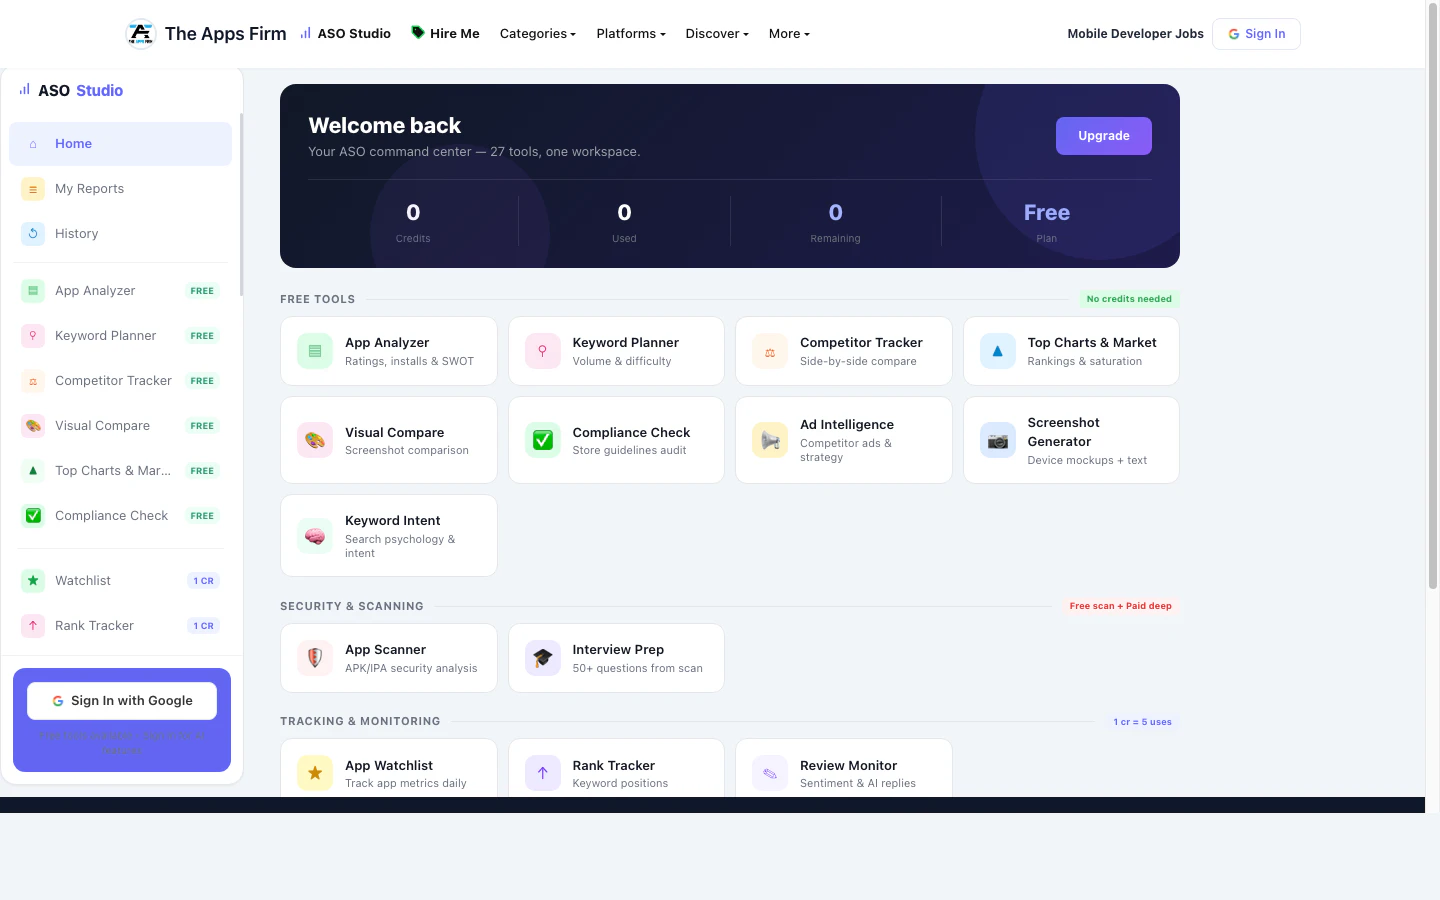Click the Interview Prep graduation cap icon
The height and width of the screenshot is (900, 1440).
543,658
